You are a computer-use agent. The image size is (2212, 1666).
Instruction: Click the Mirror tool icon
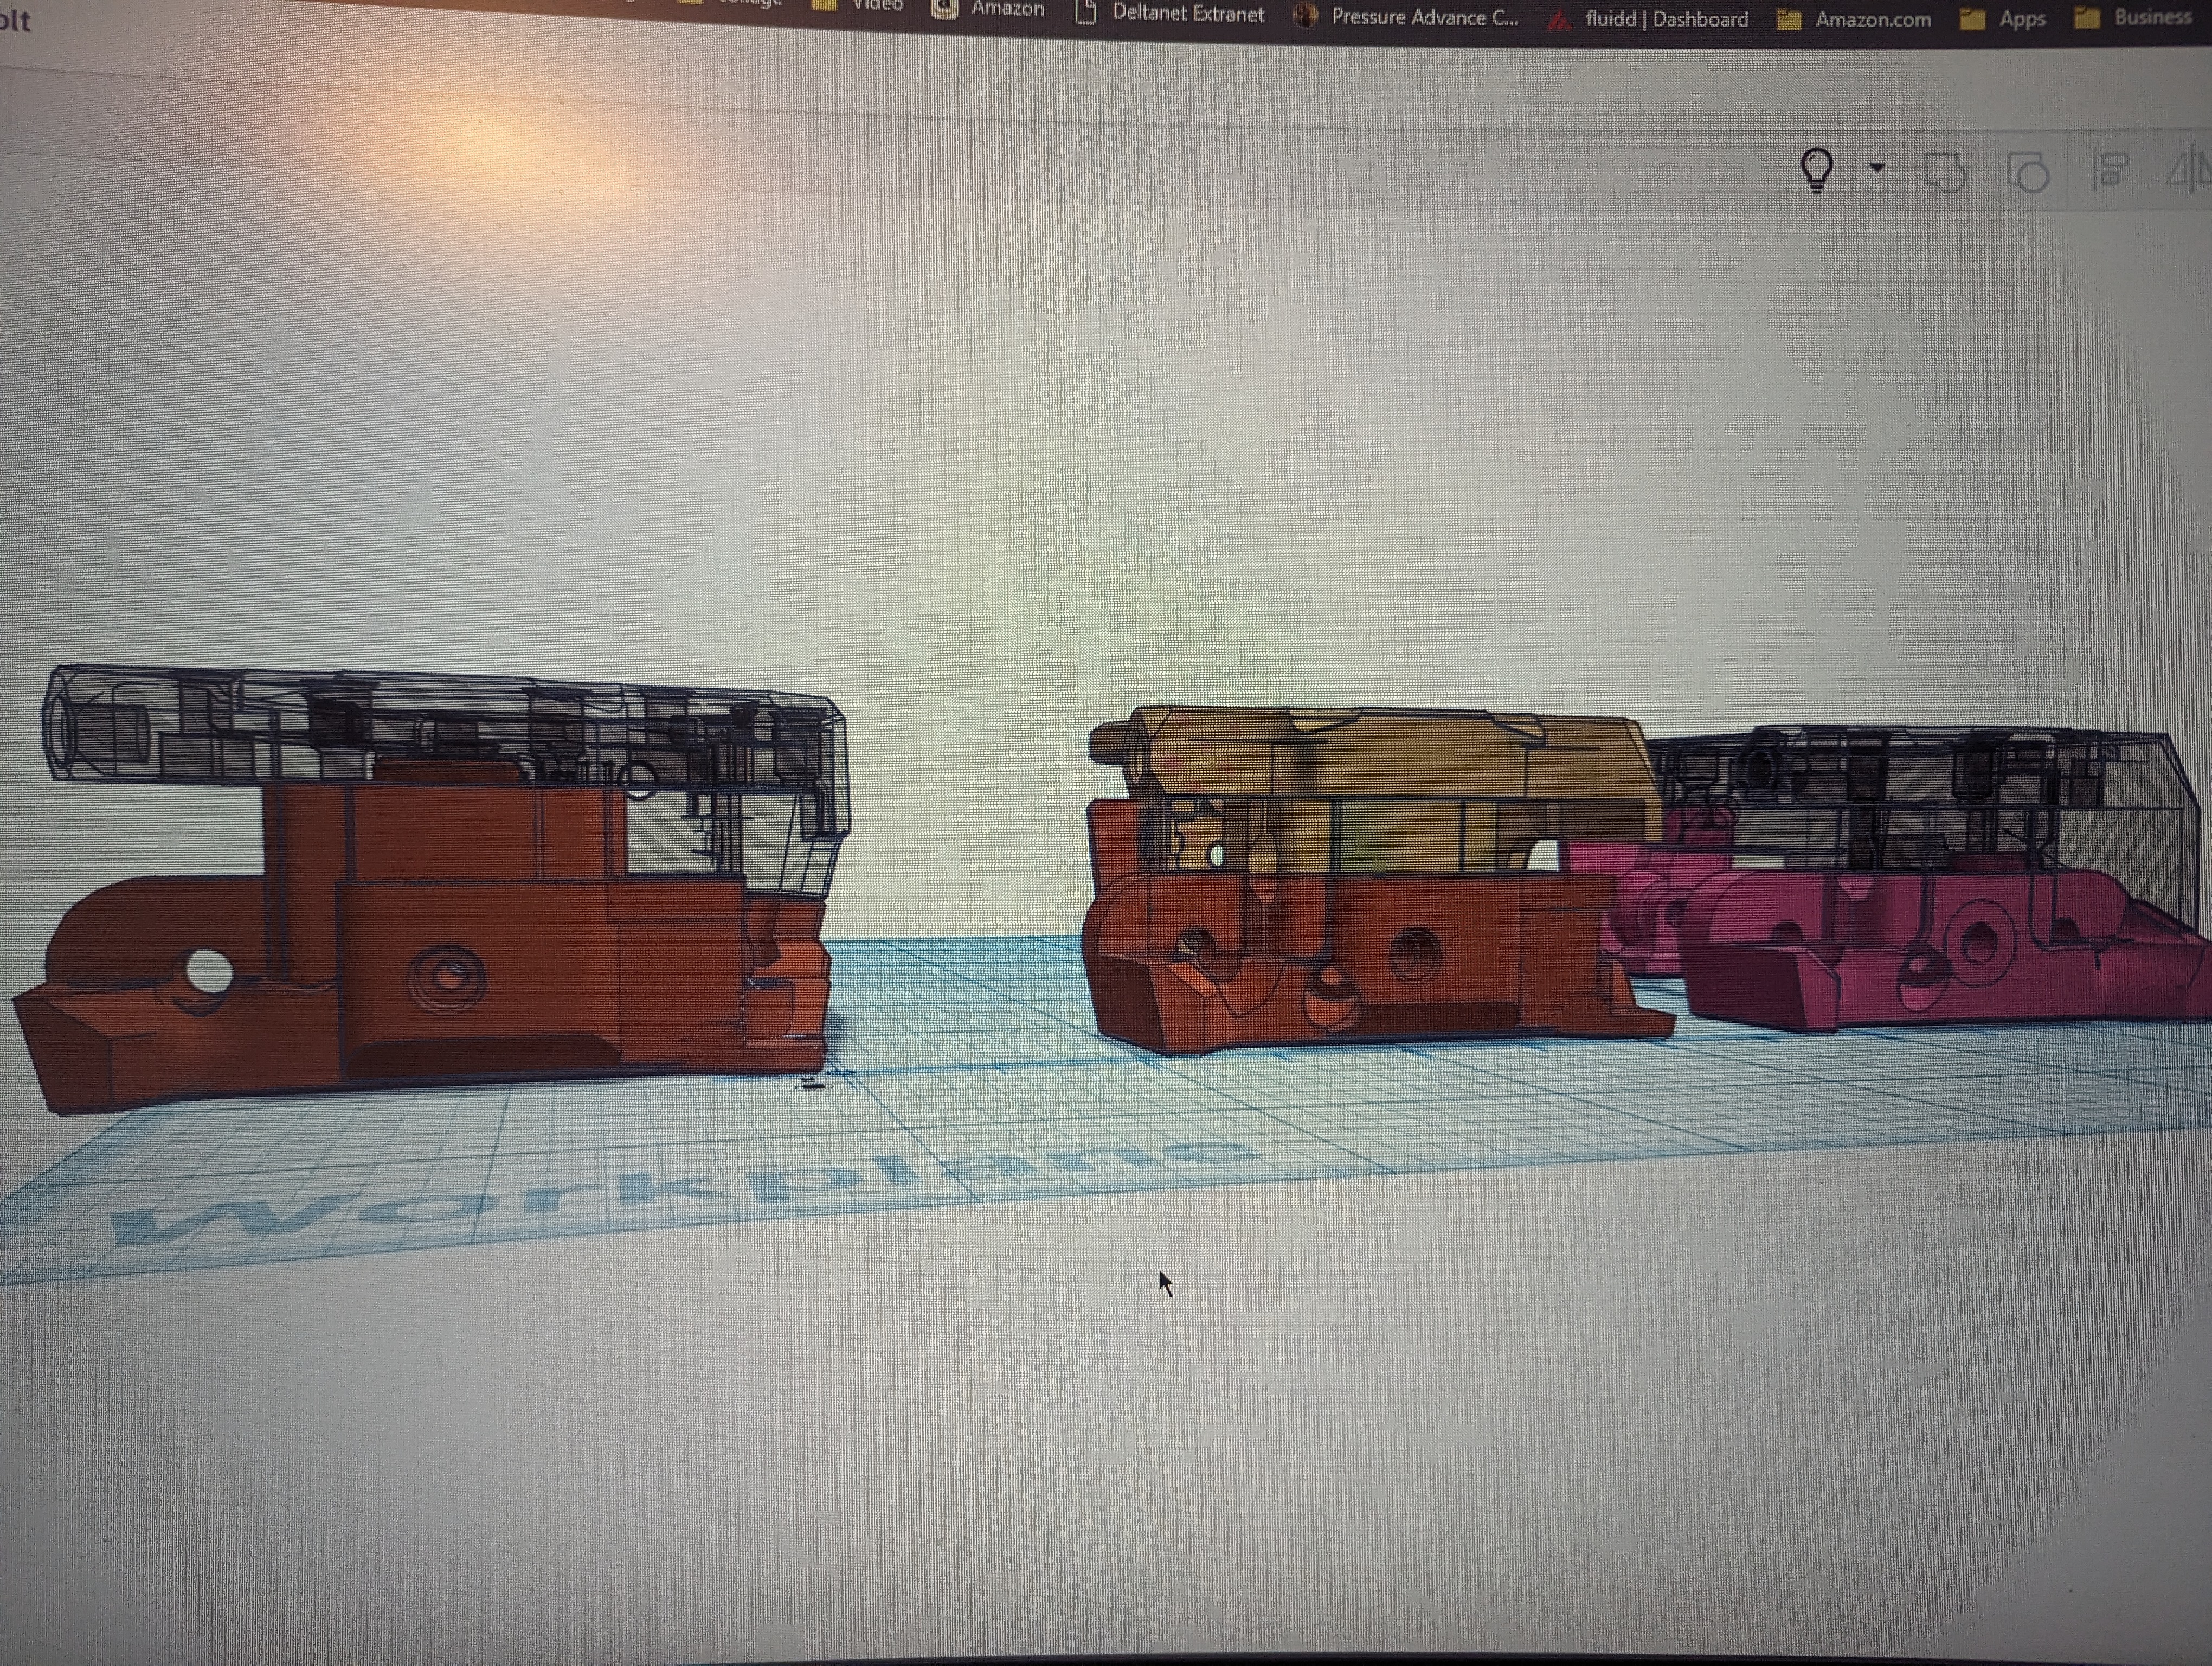click(2189, 169)
